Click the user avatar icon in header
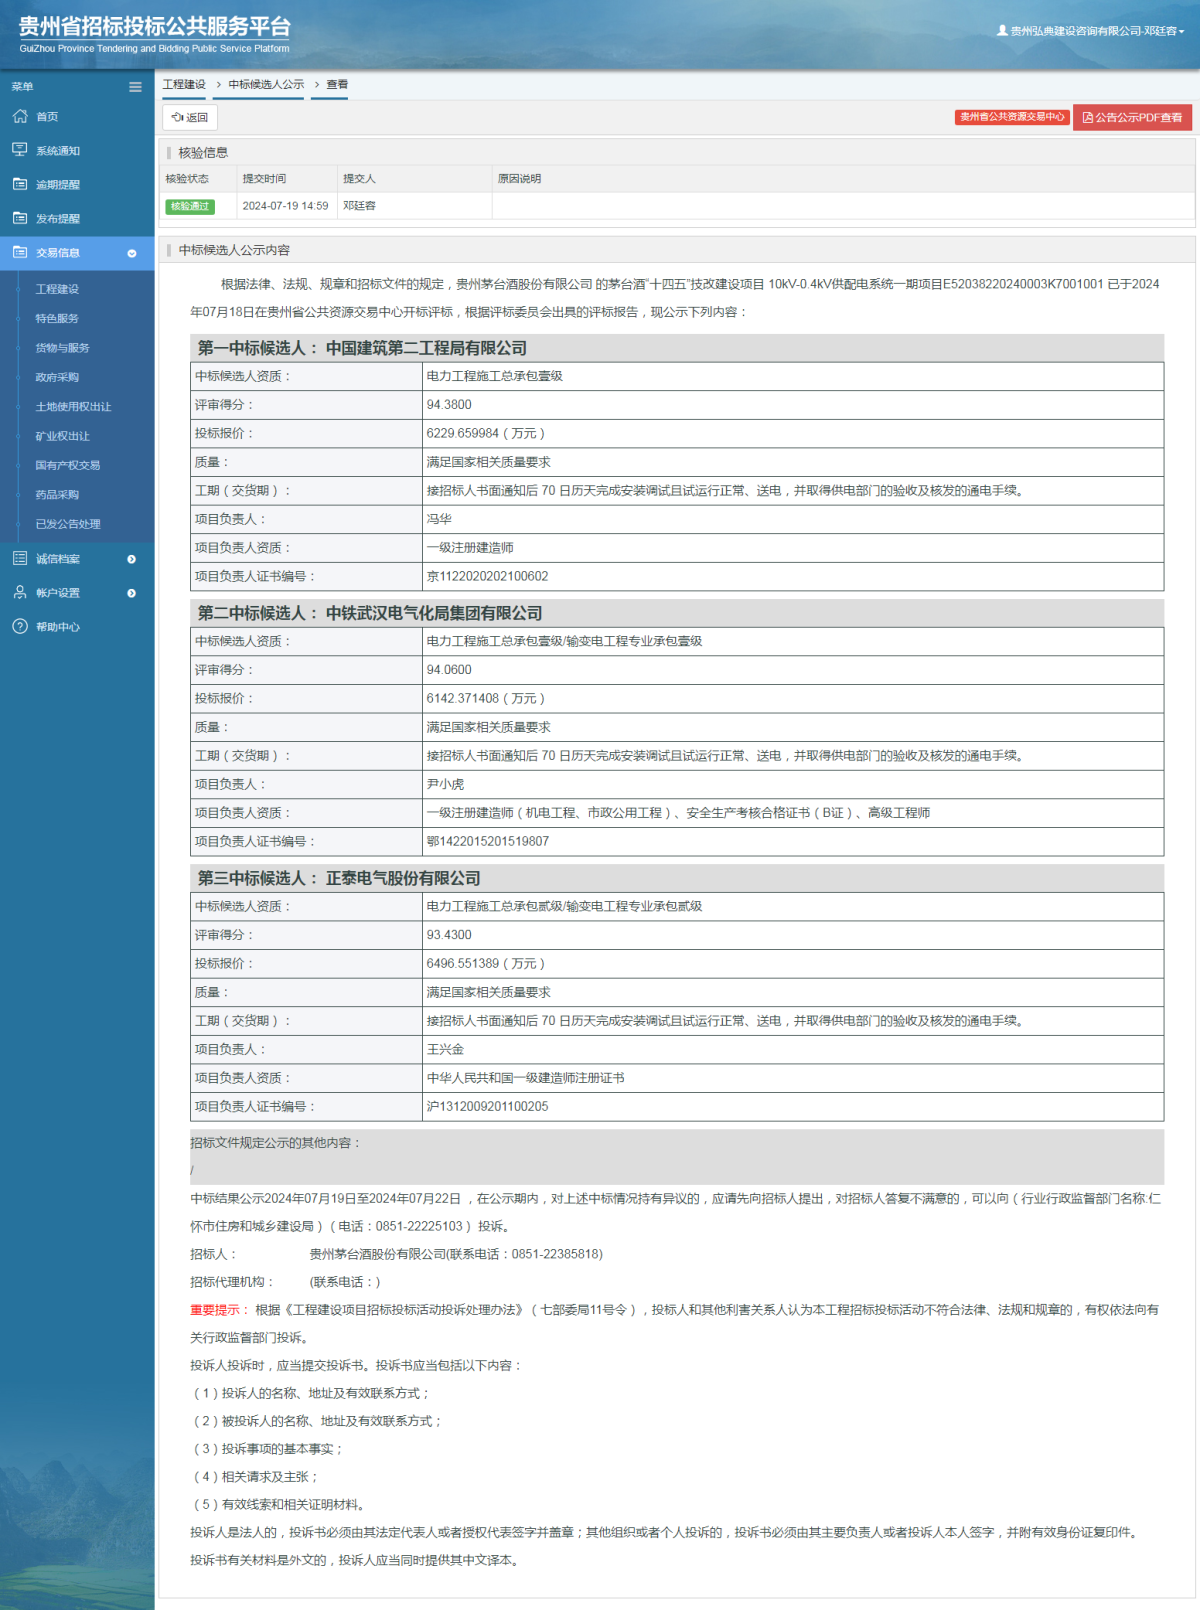Screen dimensions: 1200x1610 1002,31
